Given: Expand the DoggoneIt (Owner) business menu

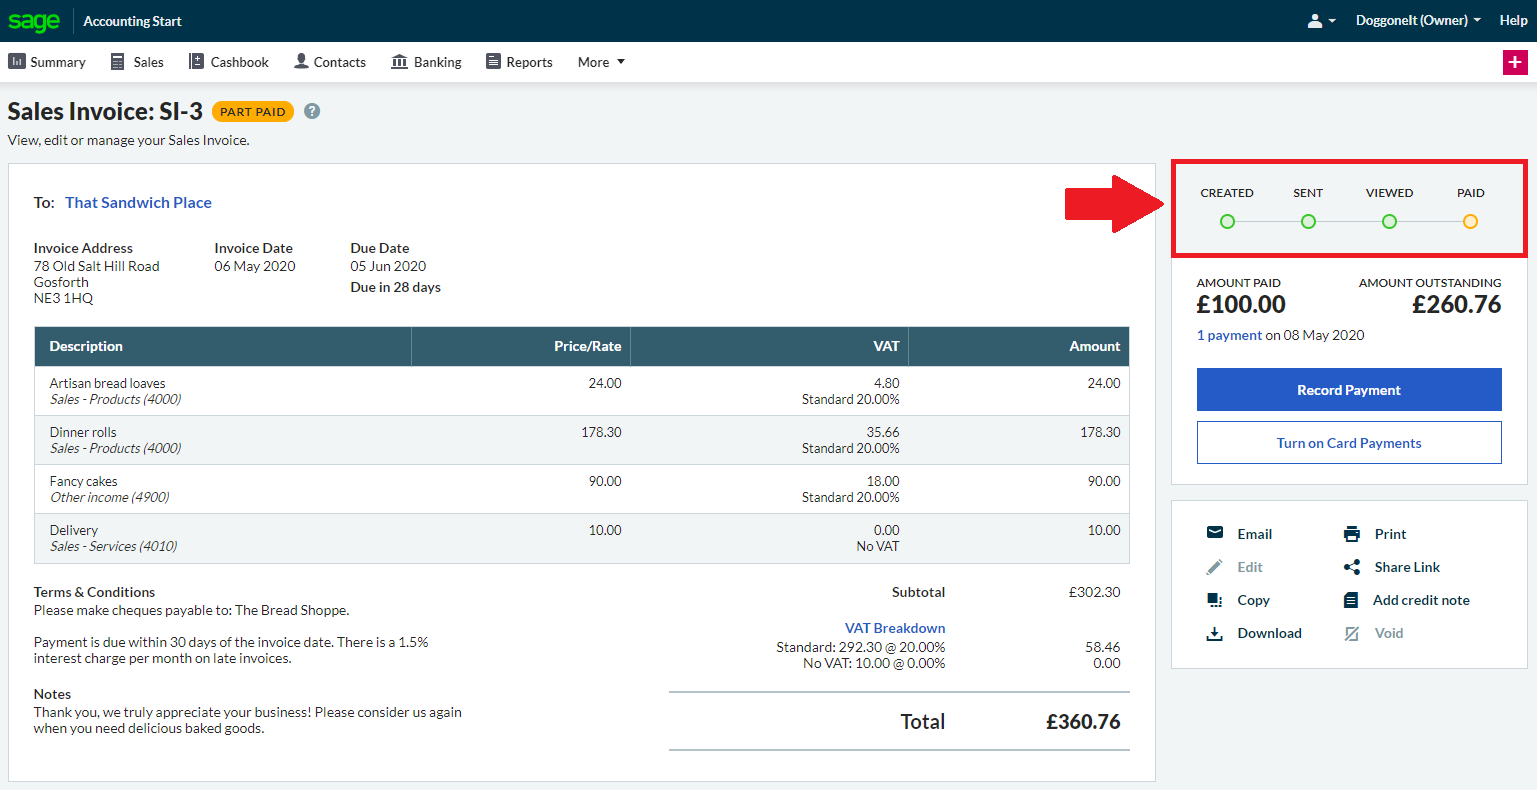Looking at the screenshot, I should (x=1418, y=21).
